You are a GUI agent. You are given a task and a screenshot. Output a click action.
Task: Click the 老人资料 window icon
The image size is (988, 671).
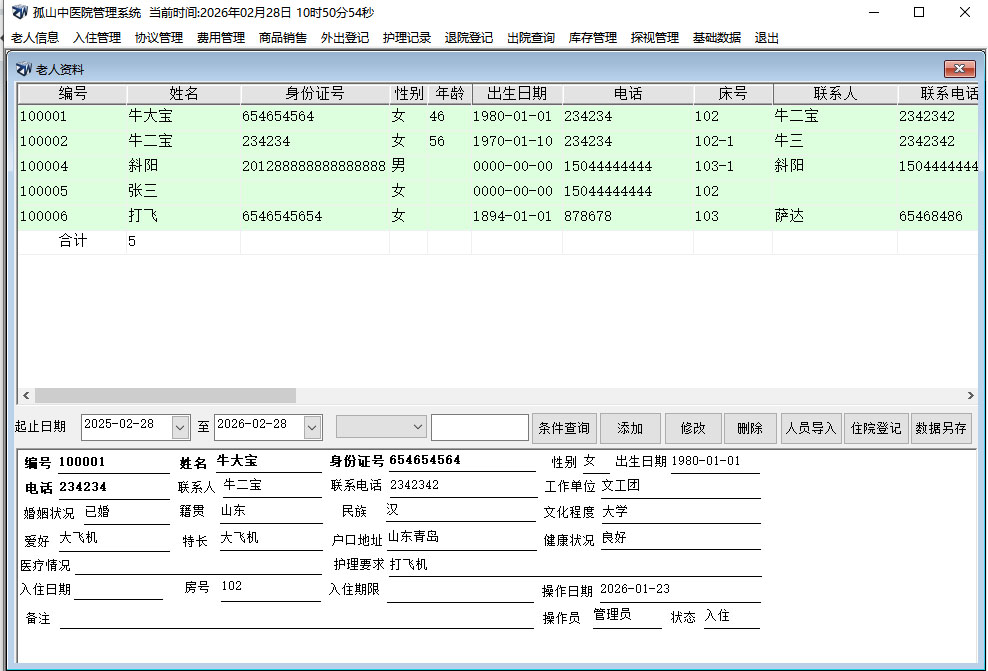[x=24, y=69]
